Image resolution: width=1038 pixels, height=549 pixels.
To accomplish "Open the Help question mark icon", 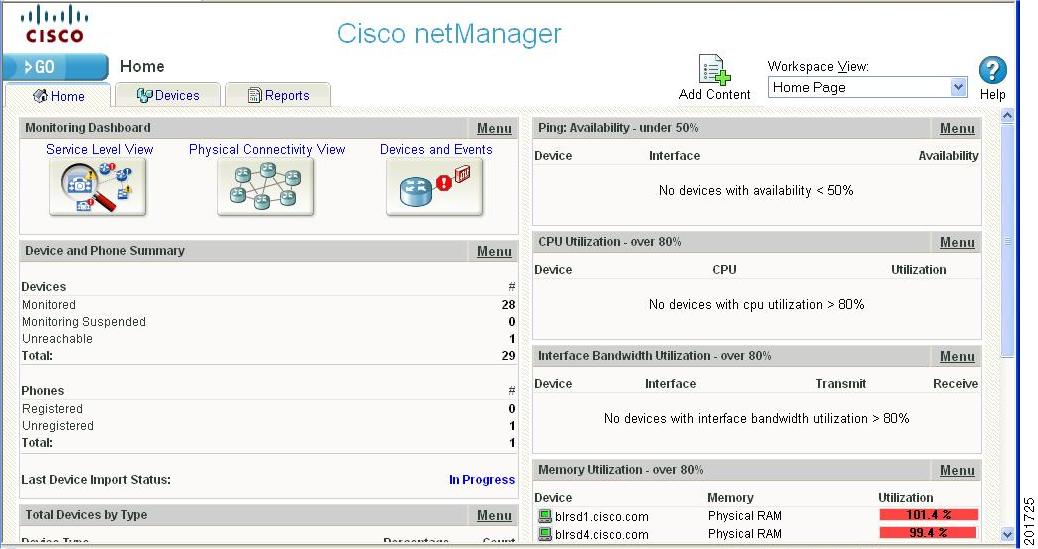I will [x=992, y=70].
